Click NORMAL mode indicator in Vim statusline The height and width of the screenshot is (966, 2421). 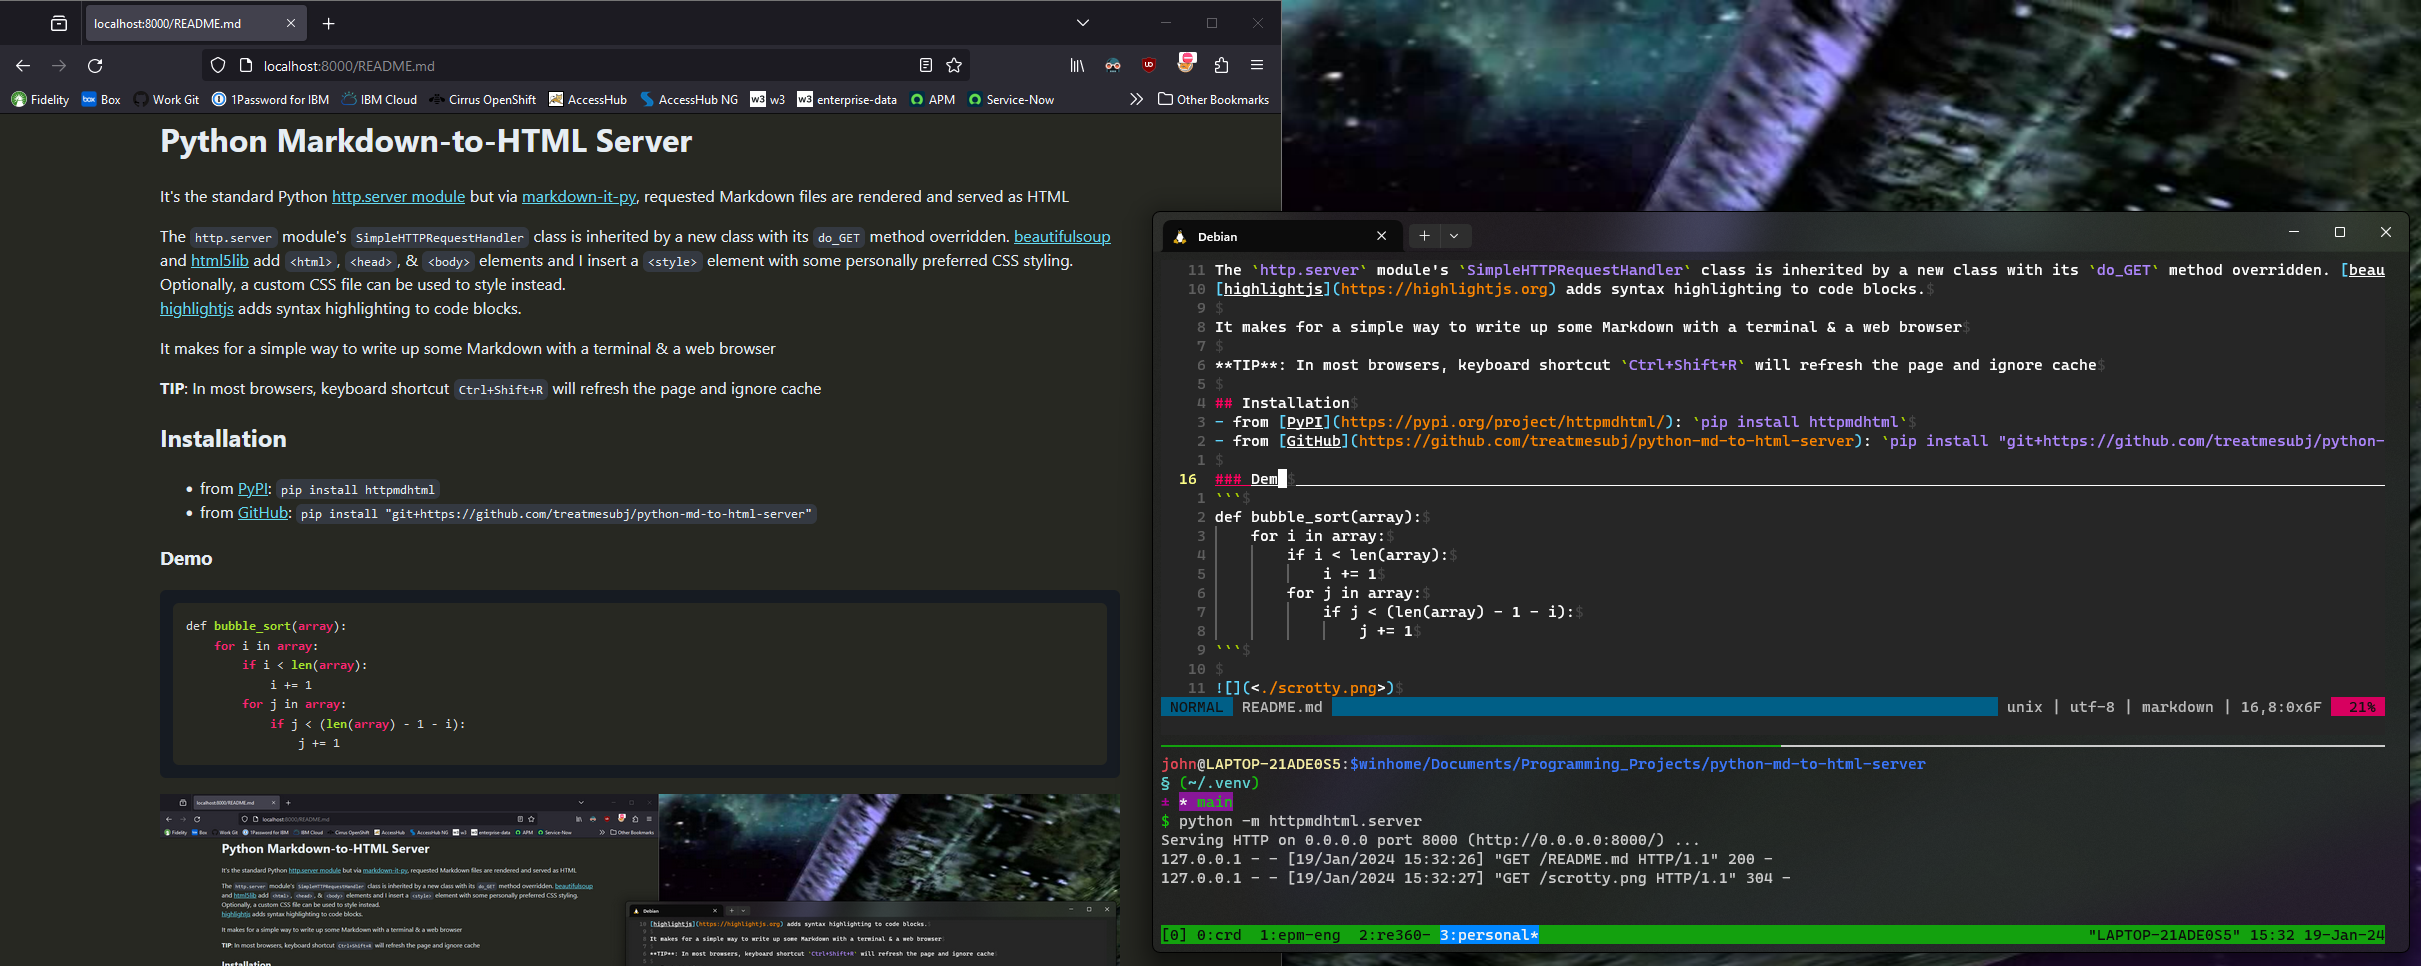[x=1196, y=707]
